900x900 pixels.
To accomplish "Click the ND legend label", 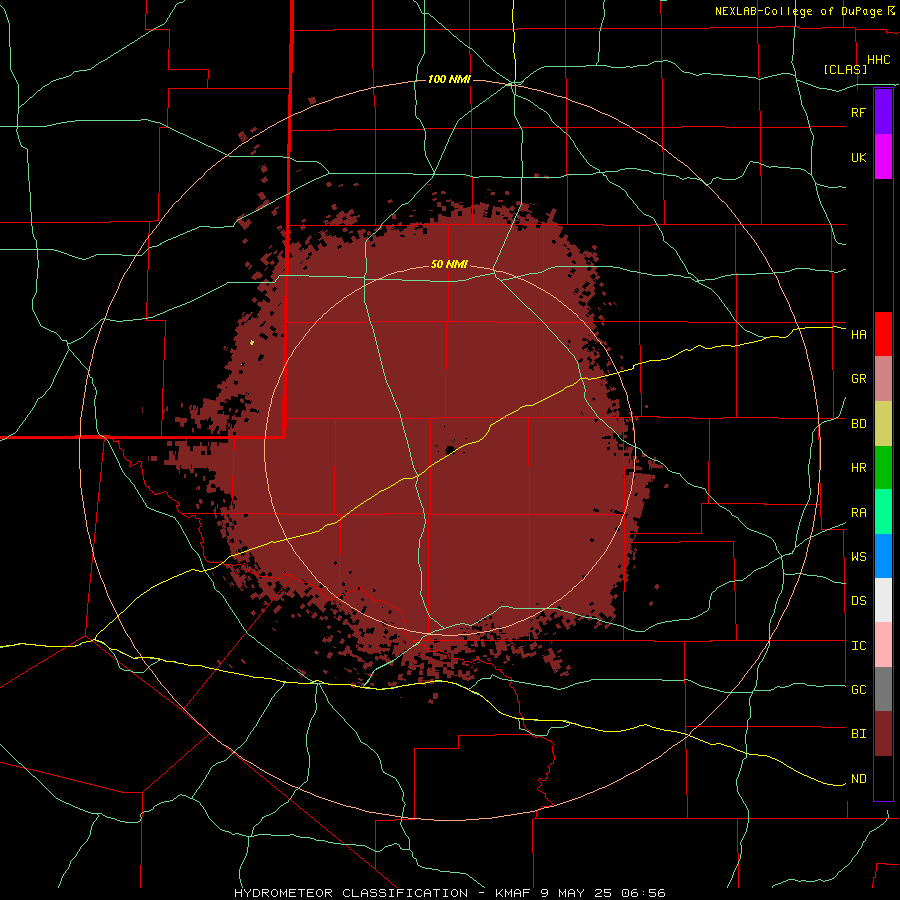I will 859,779.
